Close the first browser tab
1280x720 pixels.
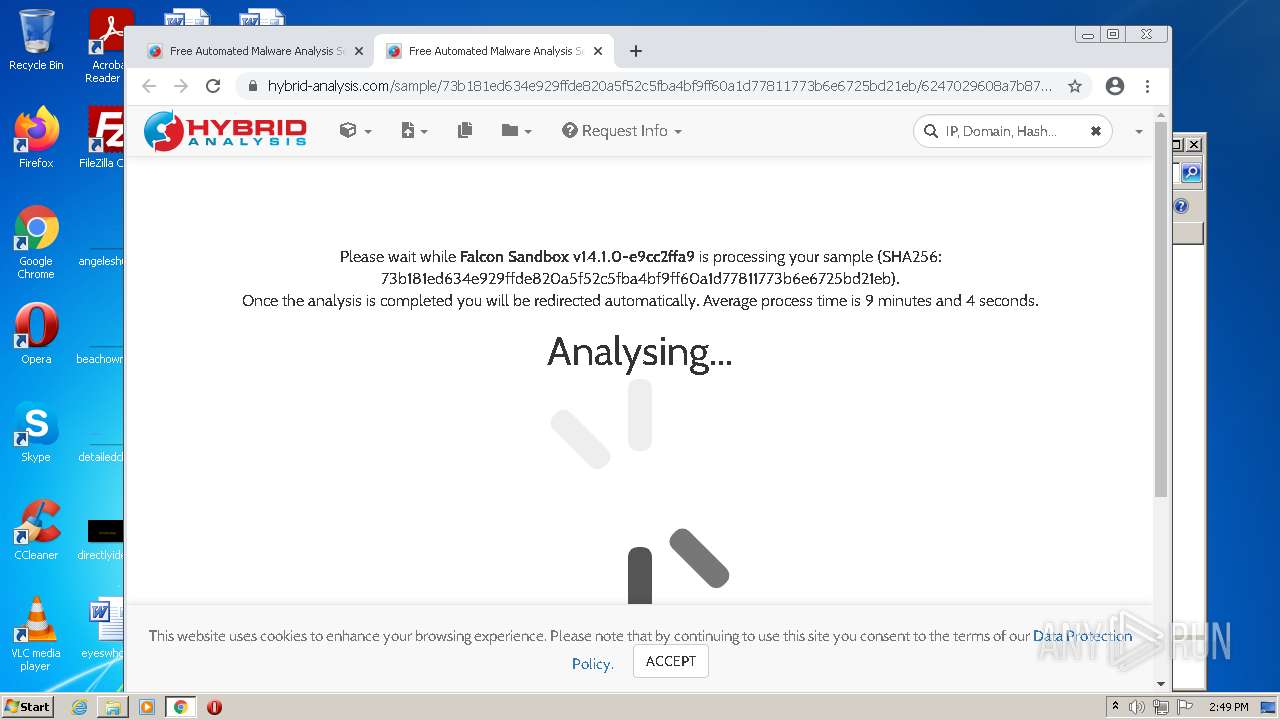359,51
